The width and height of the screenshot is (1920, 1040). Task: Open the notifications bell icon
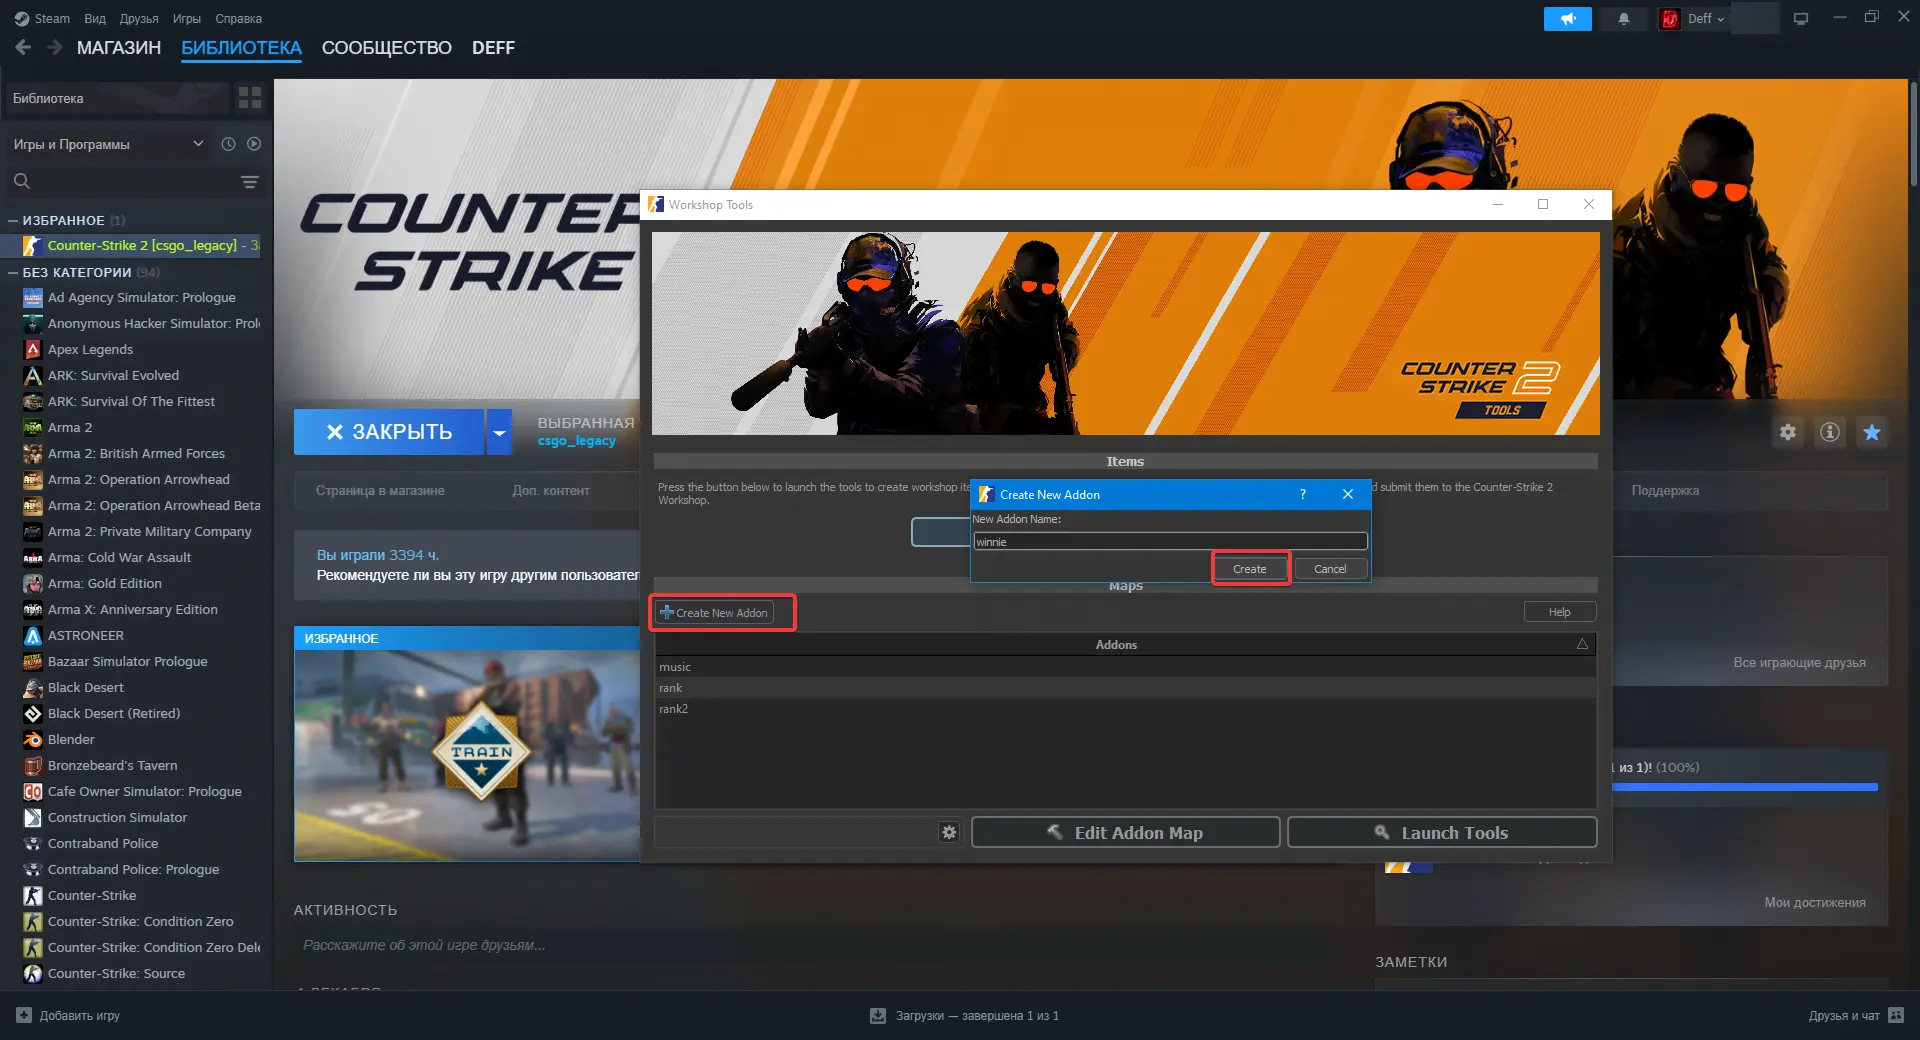1623,18
